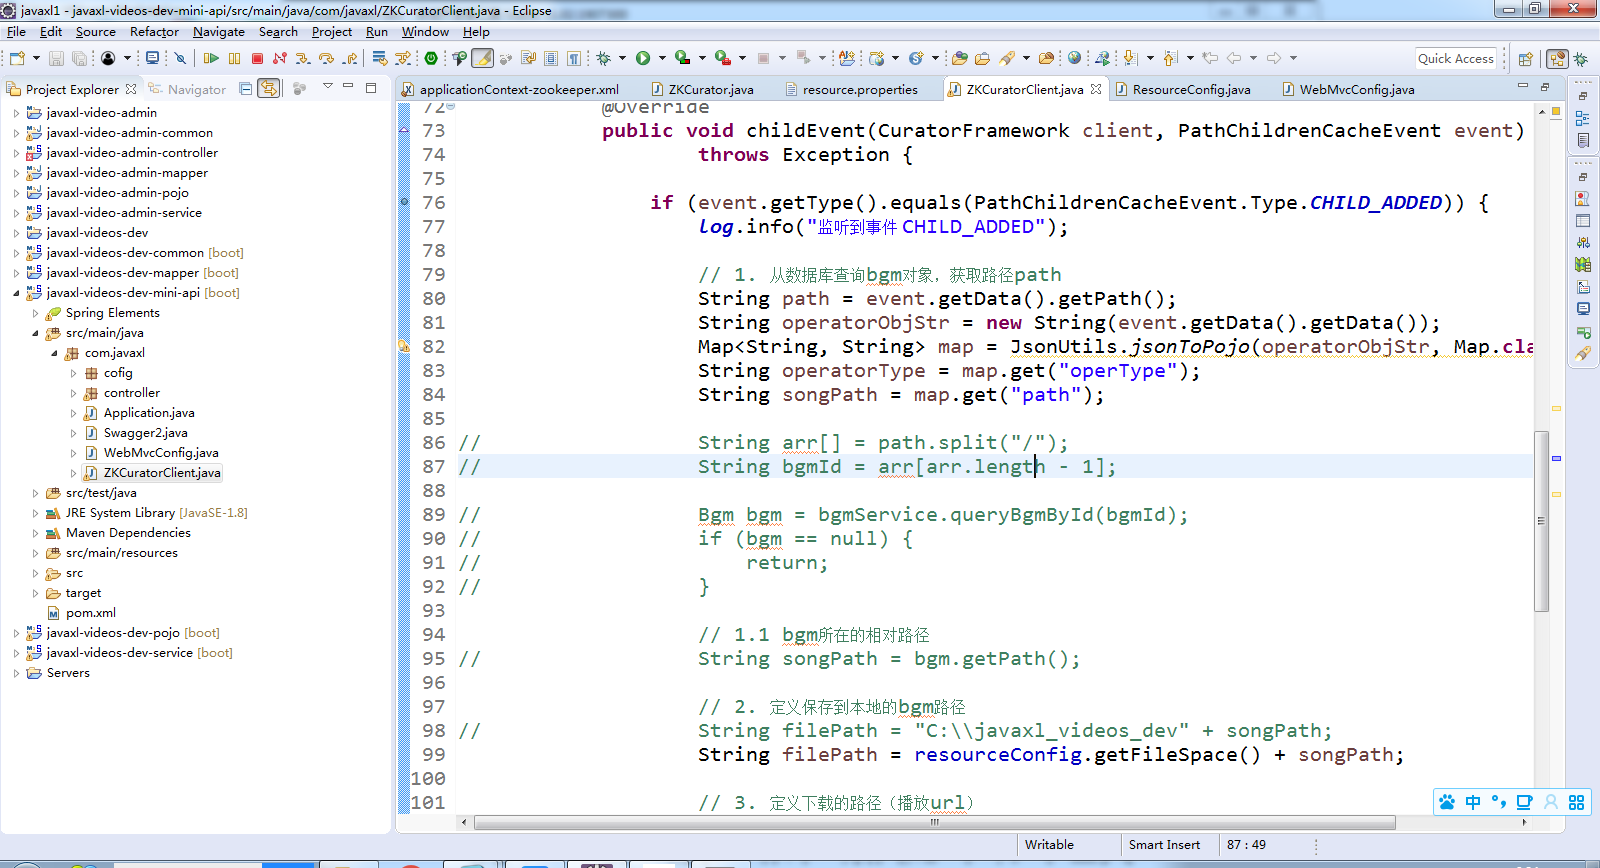Open the Run configurations dropdown arrow
This screenshot has width=1600, height=868.
click(x=662, y=58)
